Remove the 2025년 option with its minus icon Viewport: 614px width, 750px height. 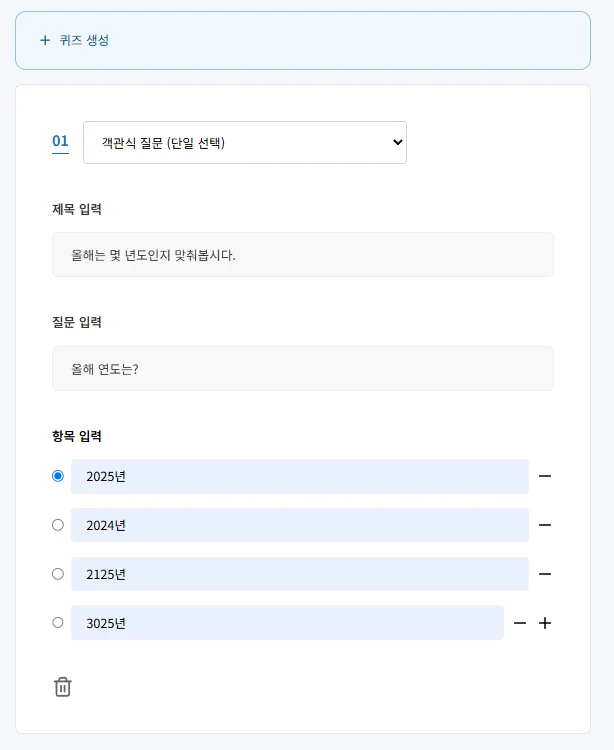(x=545, y=476)
